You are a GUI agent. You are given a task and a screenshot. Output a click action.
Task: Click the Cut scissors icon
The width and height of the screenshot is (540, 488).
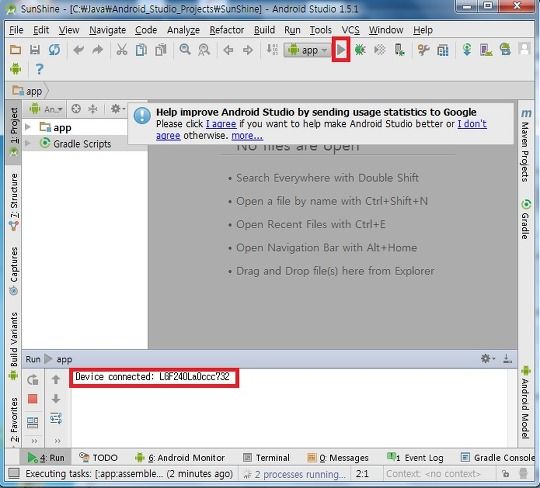click(122, 50)
